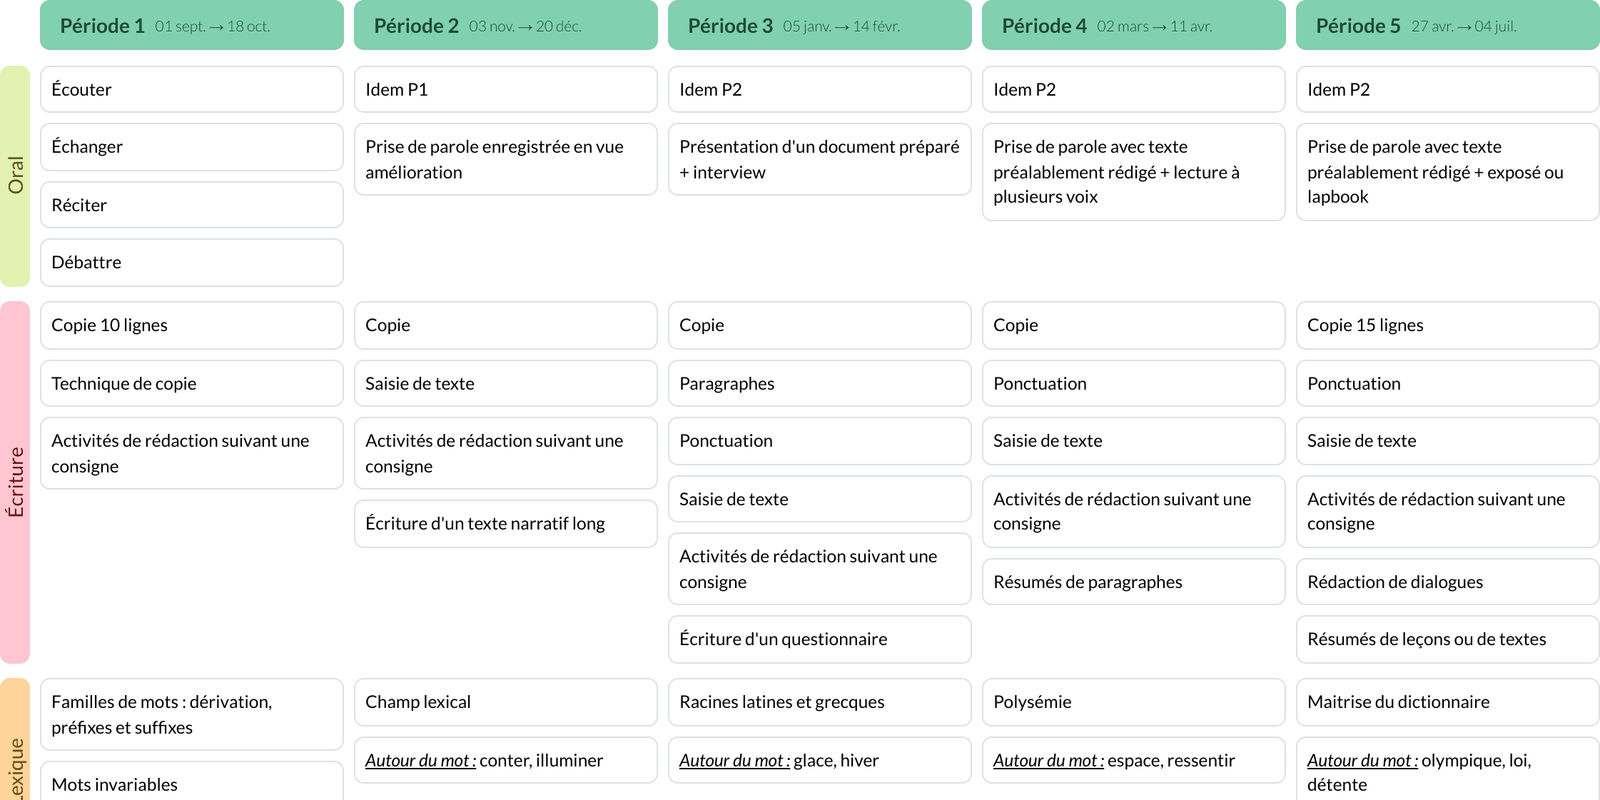Image resolution: width=1600 pixels, height=800 pixels.
Task: Select the Période 1 column header
Action: coord(191,26)
